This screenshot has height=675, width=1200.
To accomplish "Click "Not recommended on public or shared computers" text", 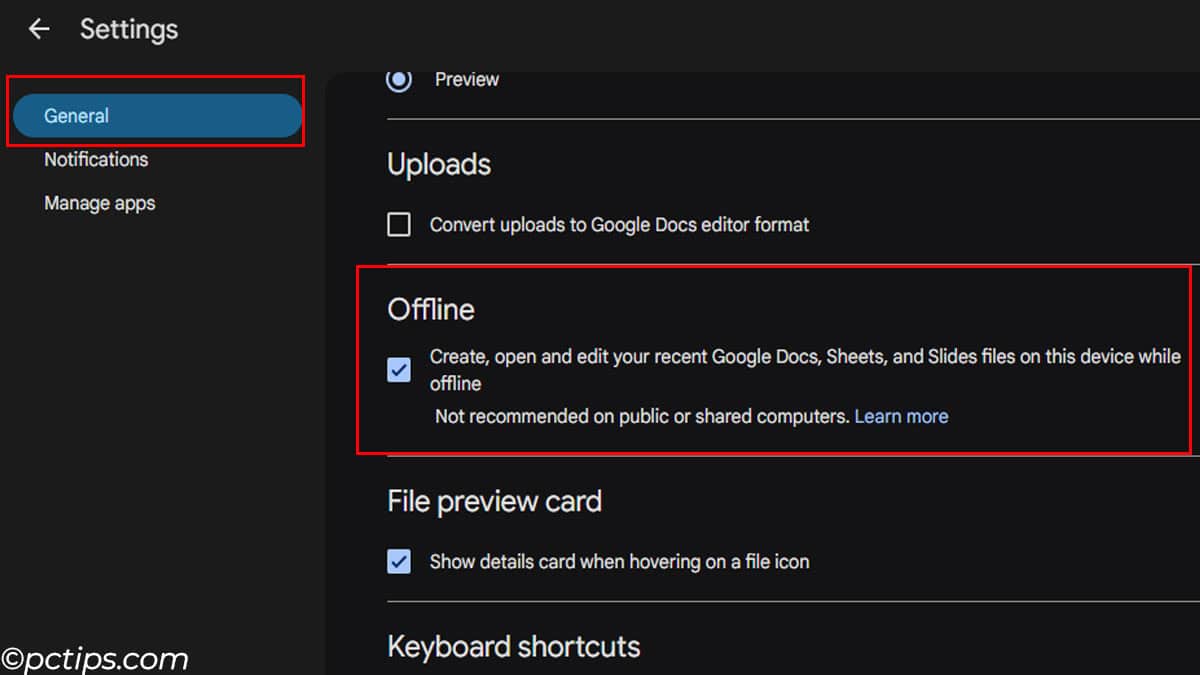I will [x=642, y=416].
